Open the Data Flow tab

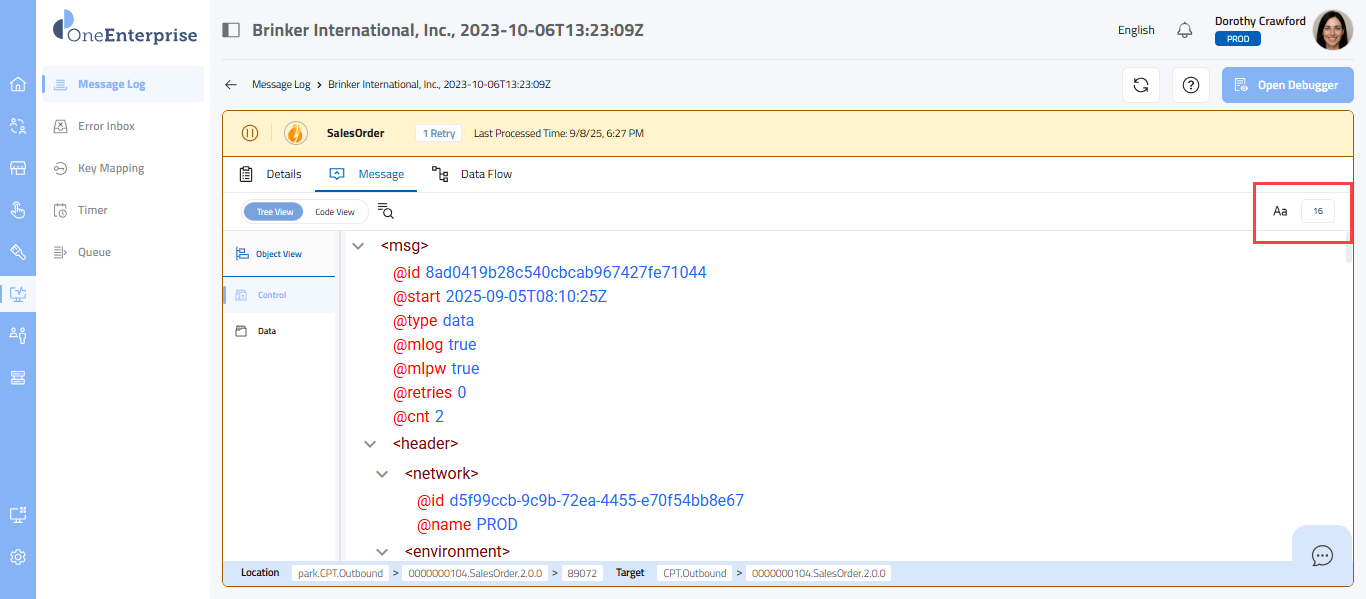pyautogui.click(x=472, y=174)
